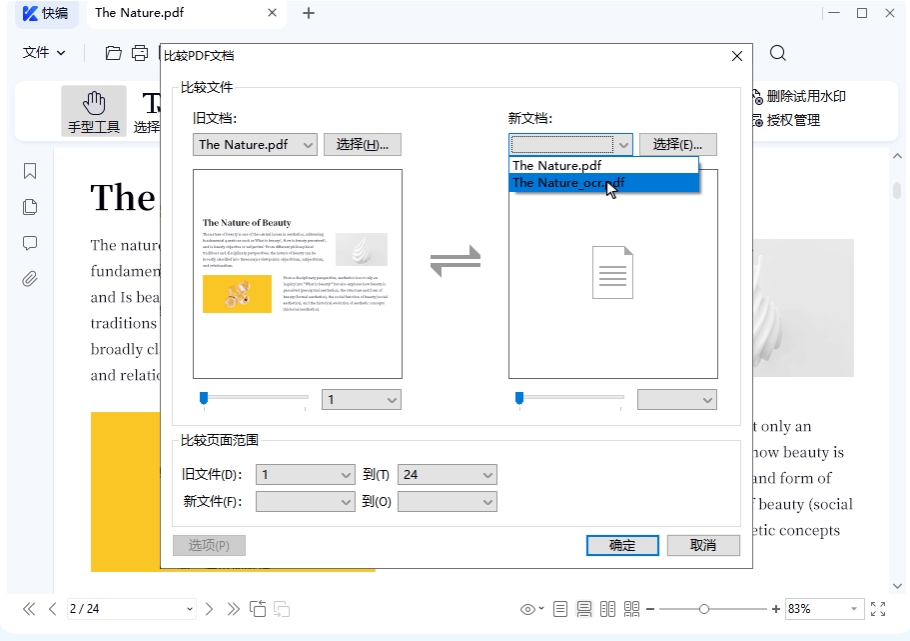Click the open folder icon in toolbar

pos(113,53)
